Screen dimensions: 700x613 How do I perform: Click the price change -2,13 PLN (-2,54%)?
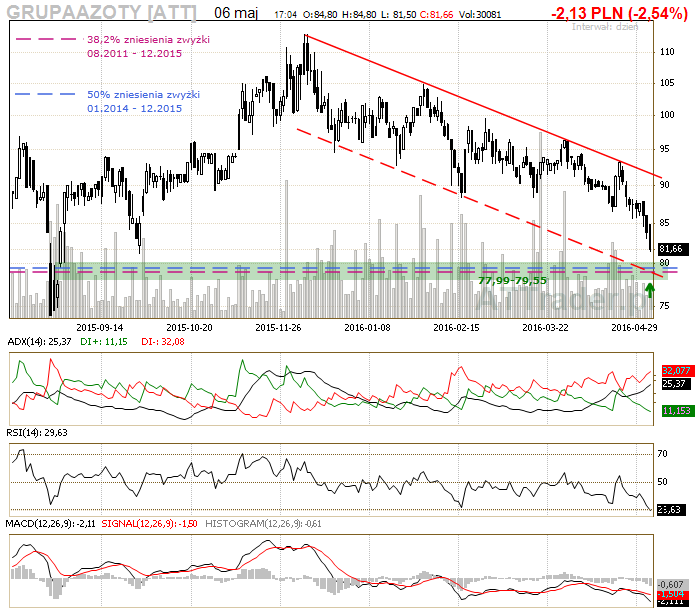pyautogui.click(x=619, y=13)
